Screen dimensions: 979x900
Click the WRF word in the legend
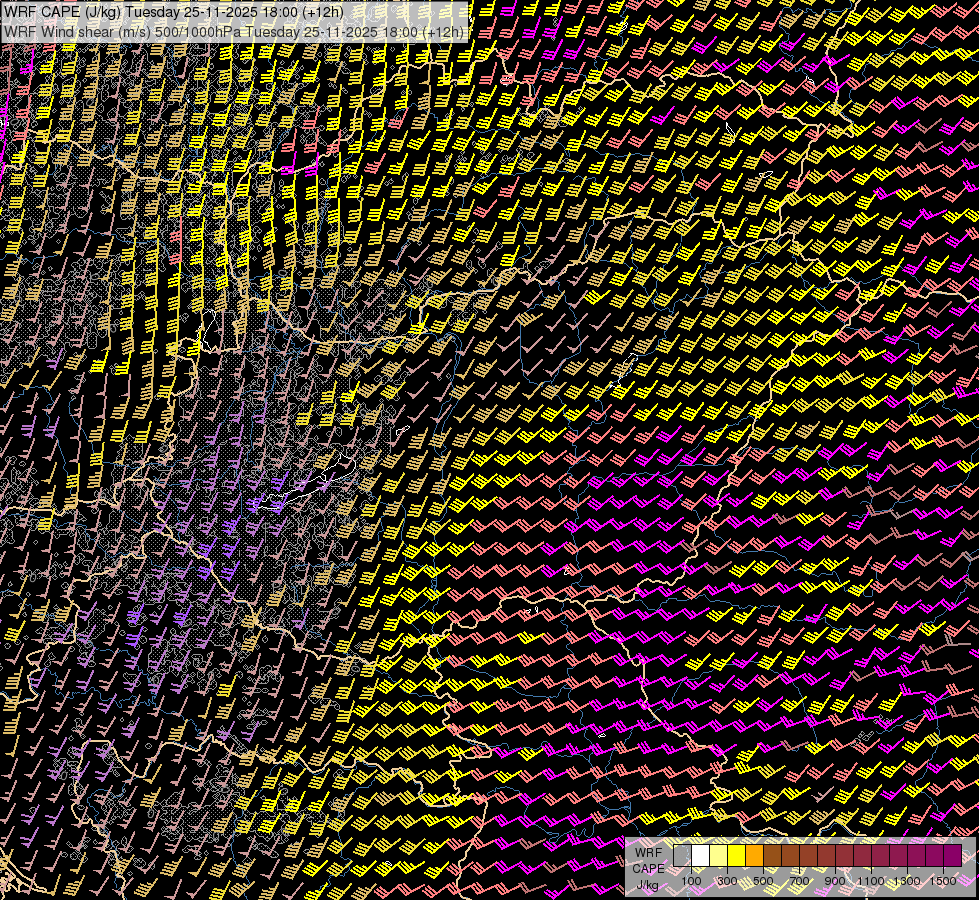tap(648, 853)
